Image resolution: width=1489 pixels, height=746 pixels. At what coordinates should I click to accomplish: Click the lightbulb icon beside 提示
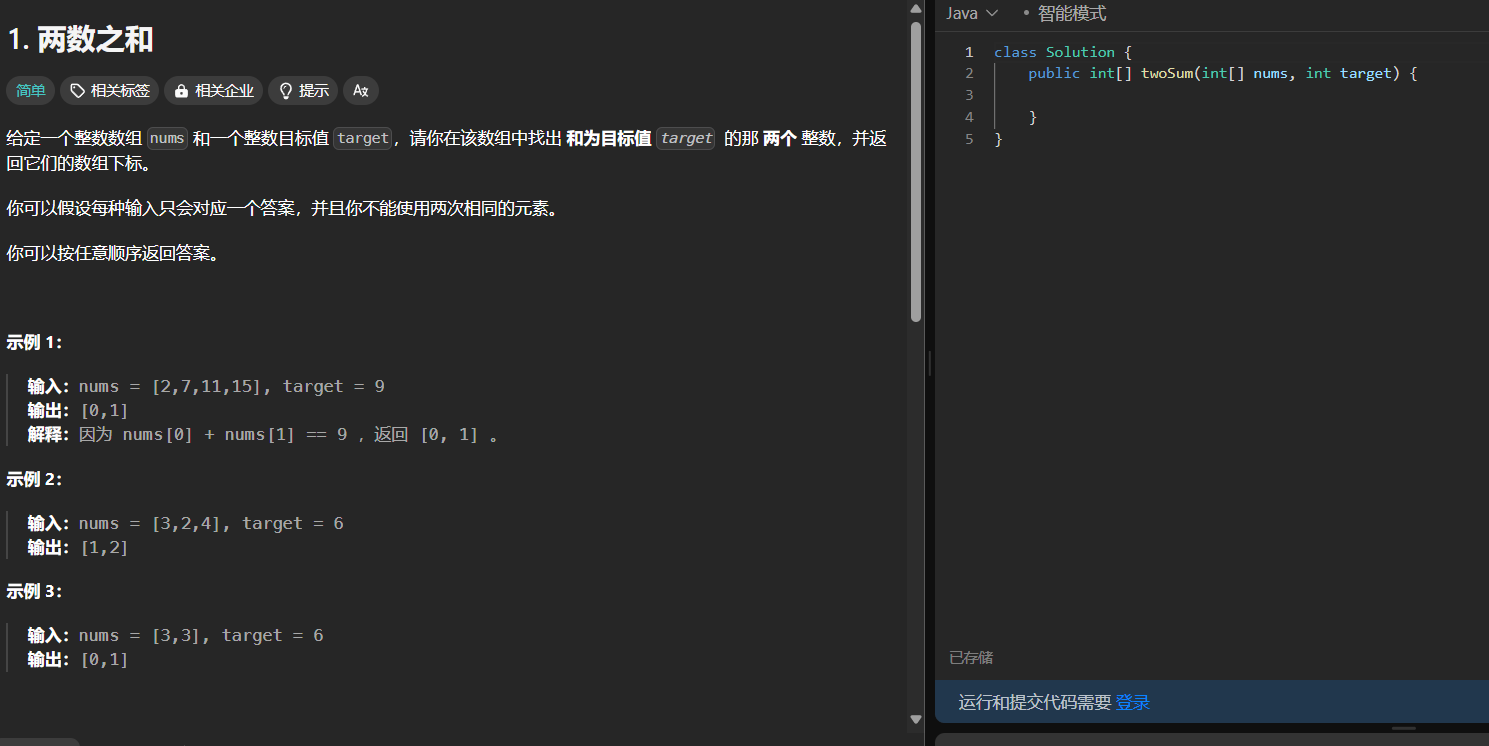(x=285, y=91)
